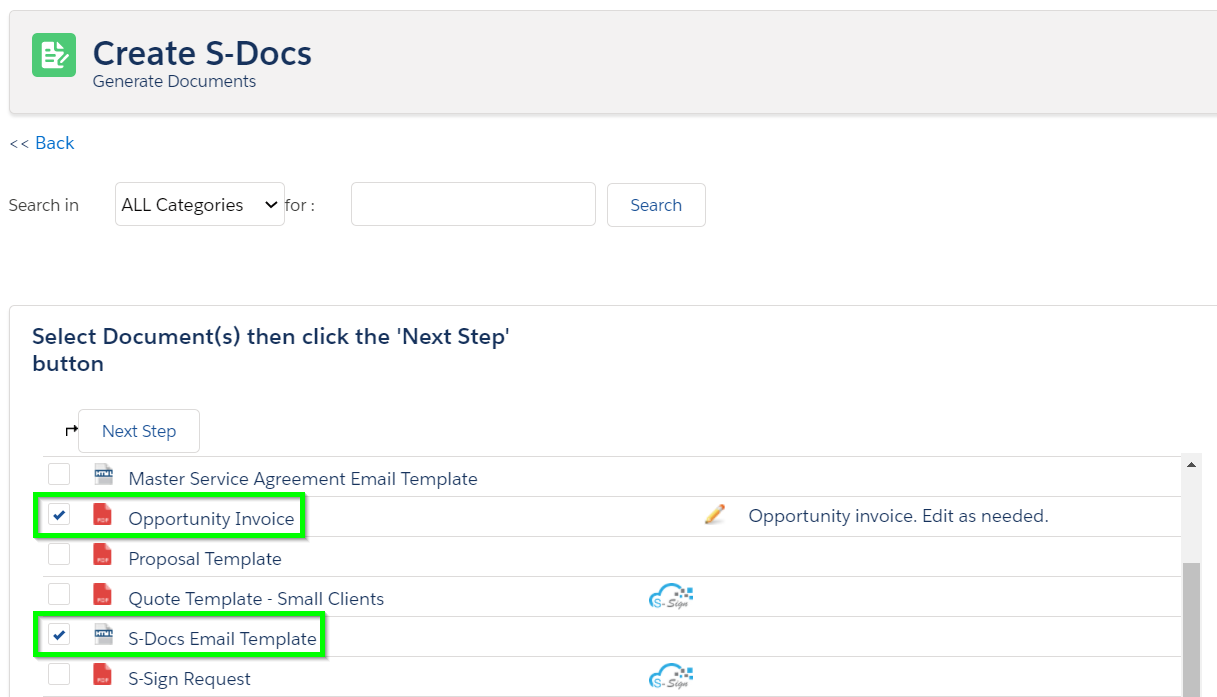Click the search text input field
The width and height of the screenshot is (1217, 697).
coord(473,204)
